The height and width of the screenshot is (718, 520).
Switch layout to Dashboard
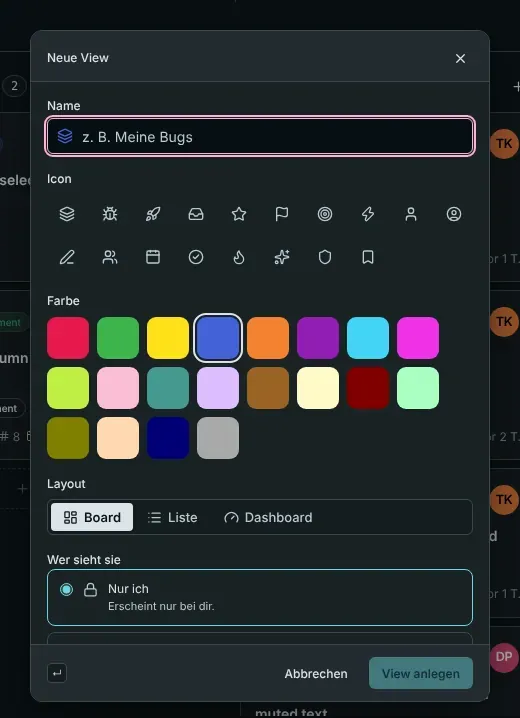tap(268, 517)
